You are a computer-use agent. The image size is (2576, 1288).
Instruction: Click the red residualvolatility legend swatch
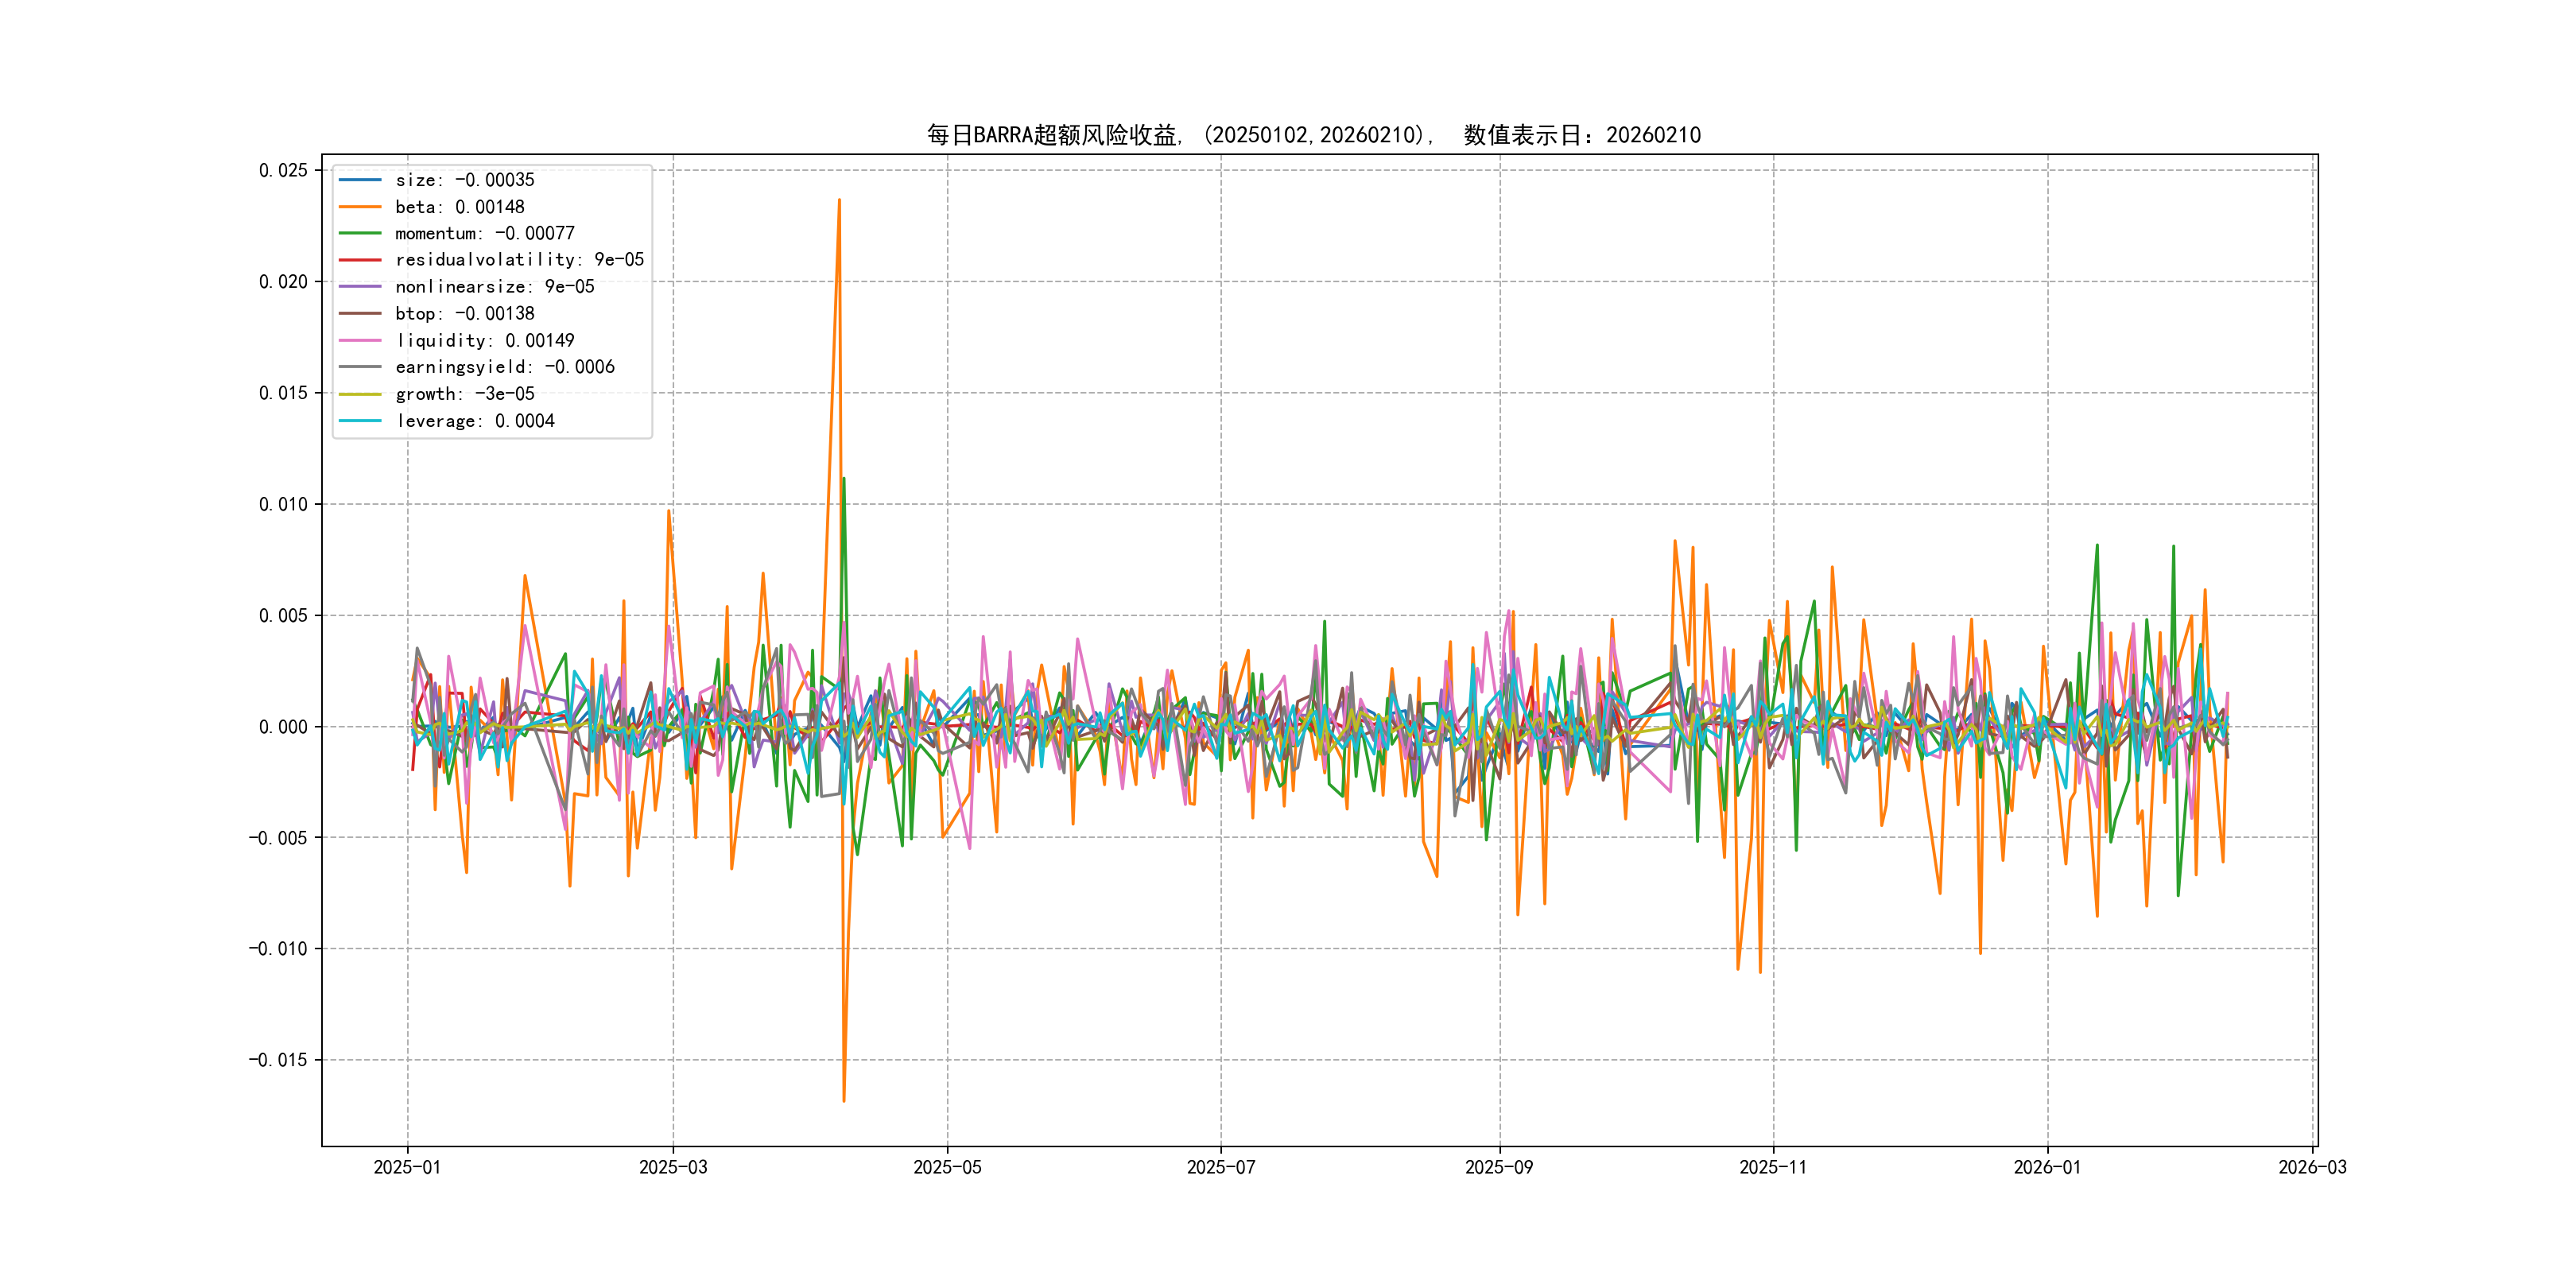[x=360, y=260]
